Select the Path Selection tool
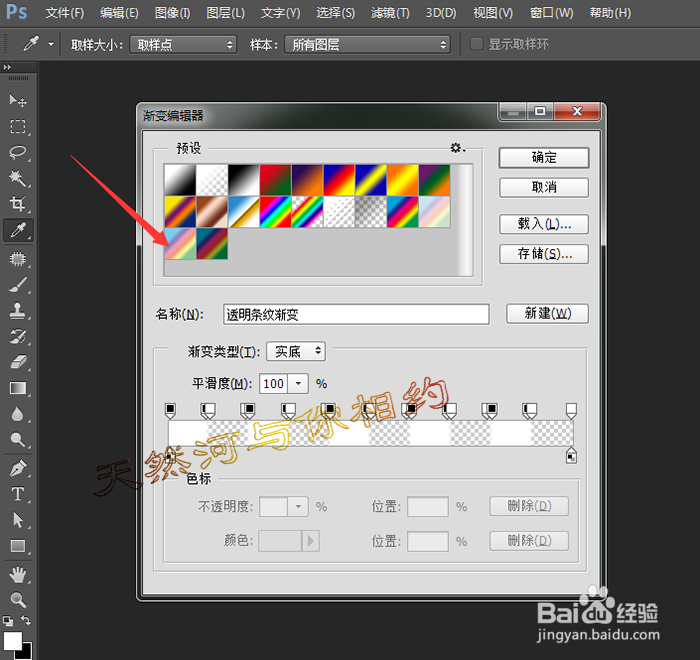 pyautogui.click(x=18, y=520)
